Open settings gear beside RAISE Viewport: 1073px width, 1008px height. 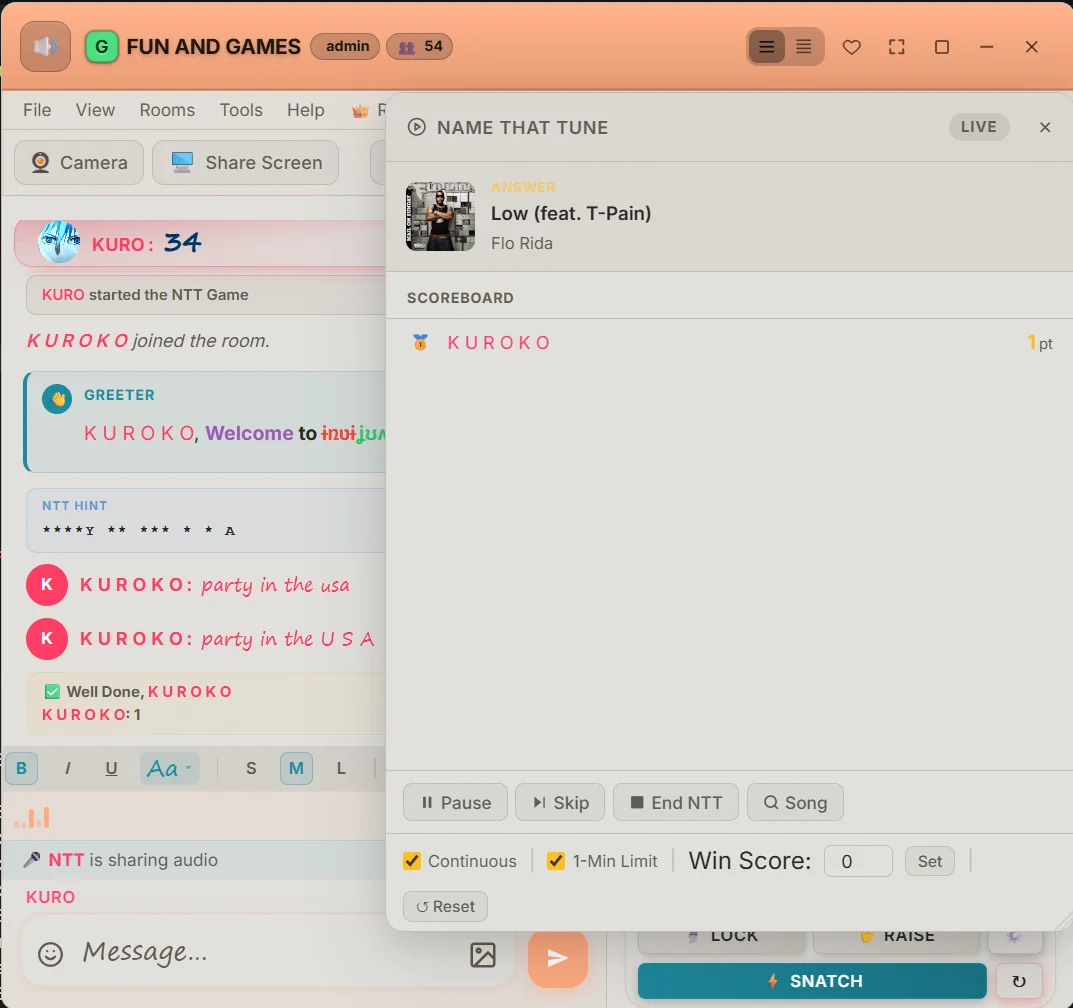tap(1015, 938)
